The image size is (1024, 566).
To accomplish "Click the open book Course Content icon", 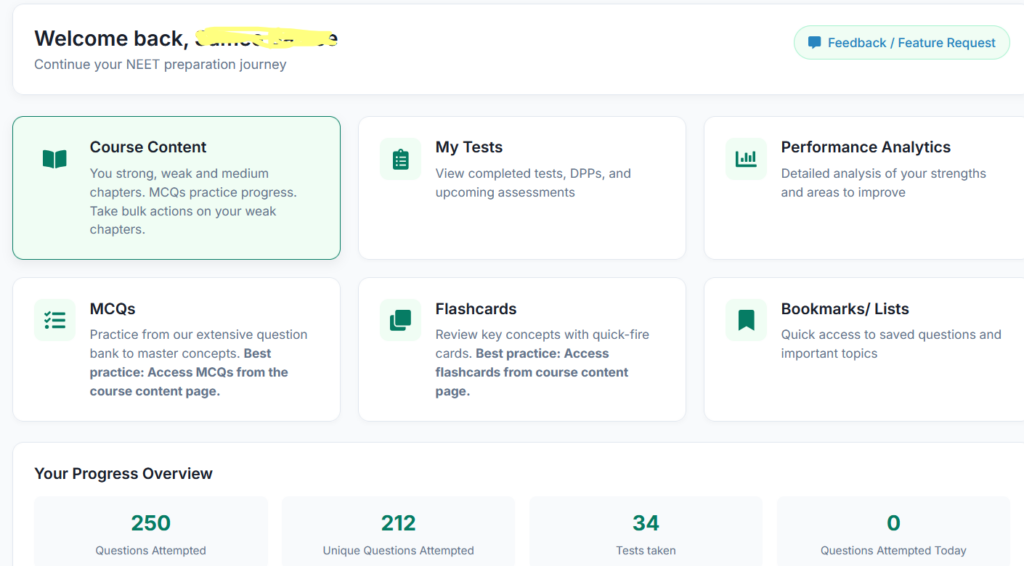I will point(55,159).
